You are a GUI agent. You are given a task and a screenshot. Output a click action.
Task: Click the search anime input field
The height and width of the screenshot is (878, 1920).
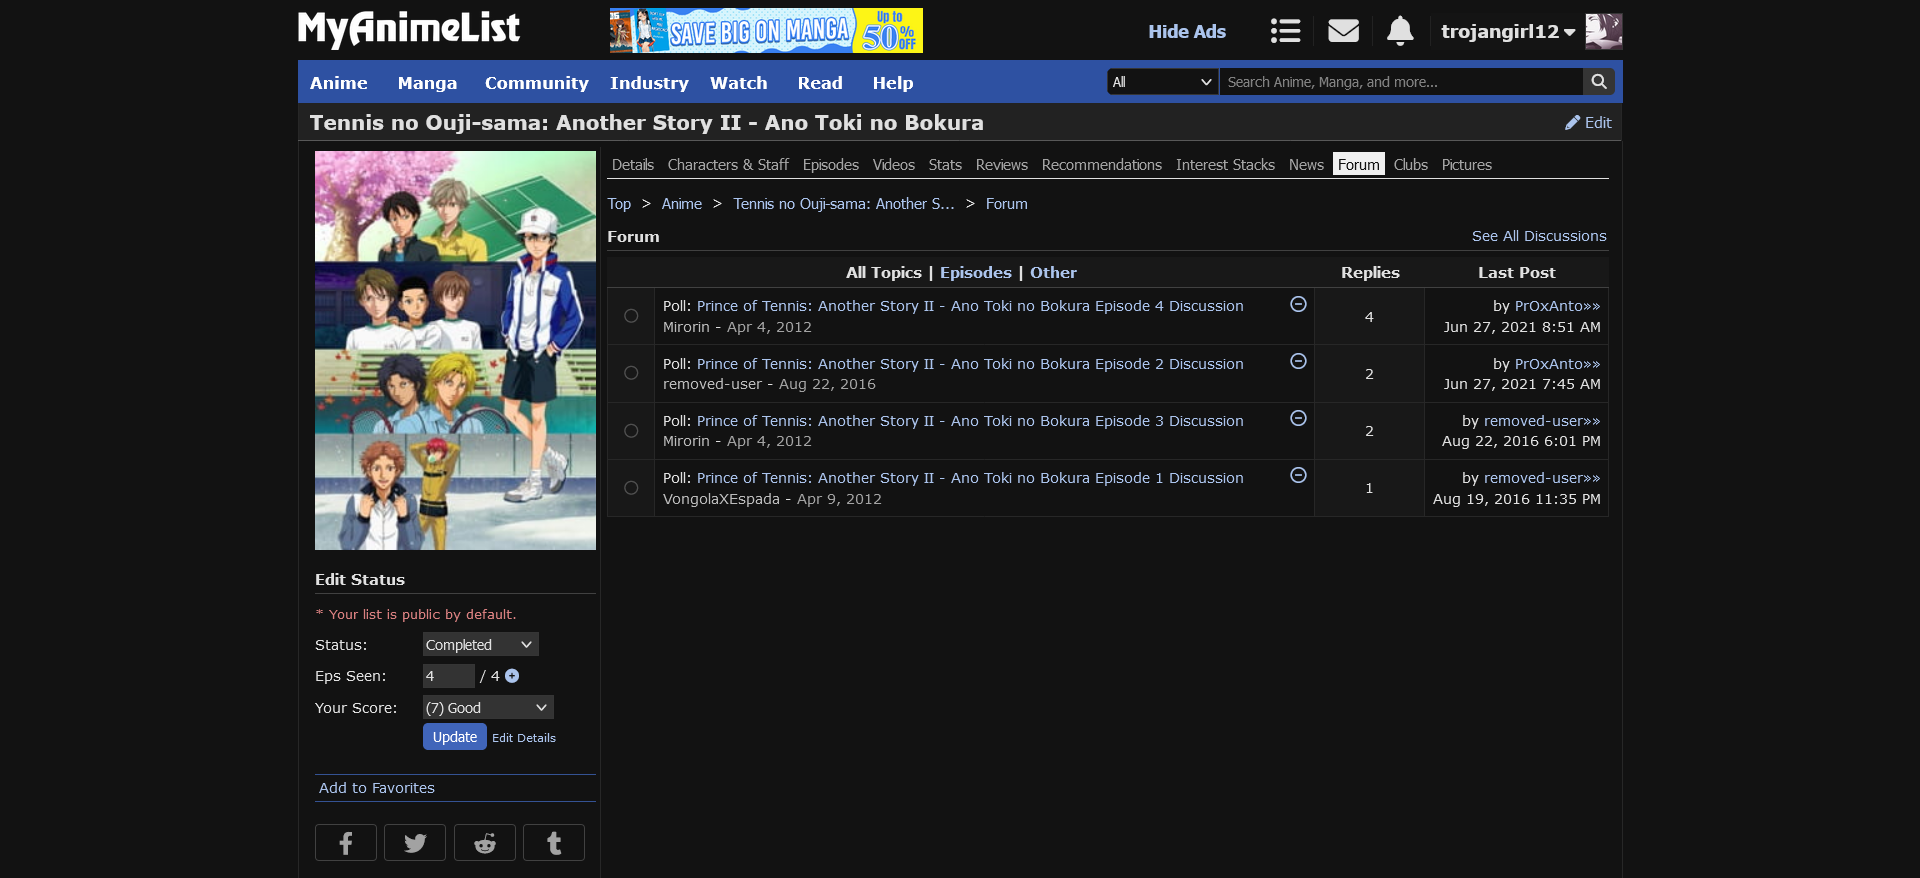1400,82
